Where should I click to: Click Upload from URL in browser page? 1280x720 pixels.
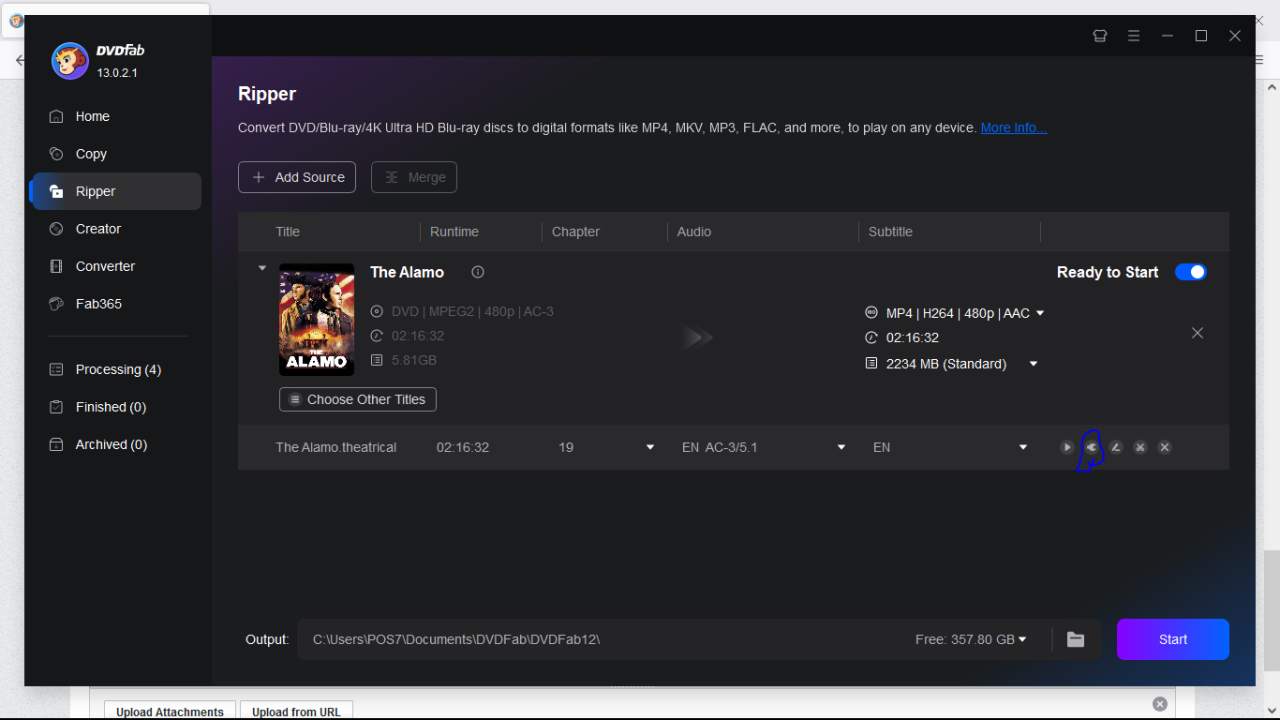coord(296,711)
